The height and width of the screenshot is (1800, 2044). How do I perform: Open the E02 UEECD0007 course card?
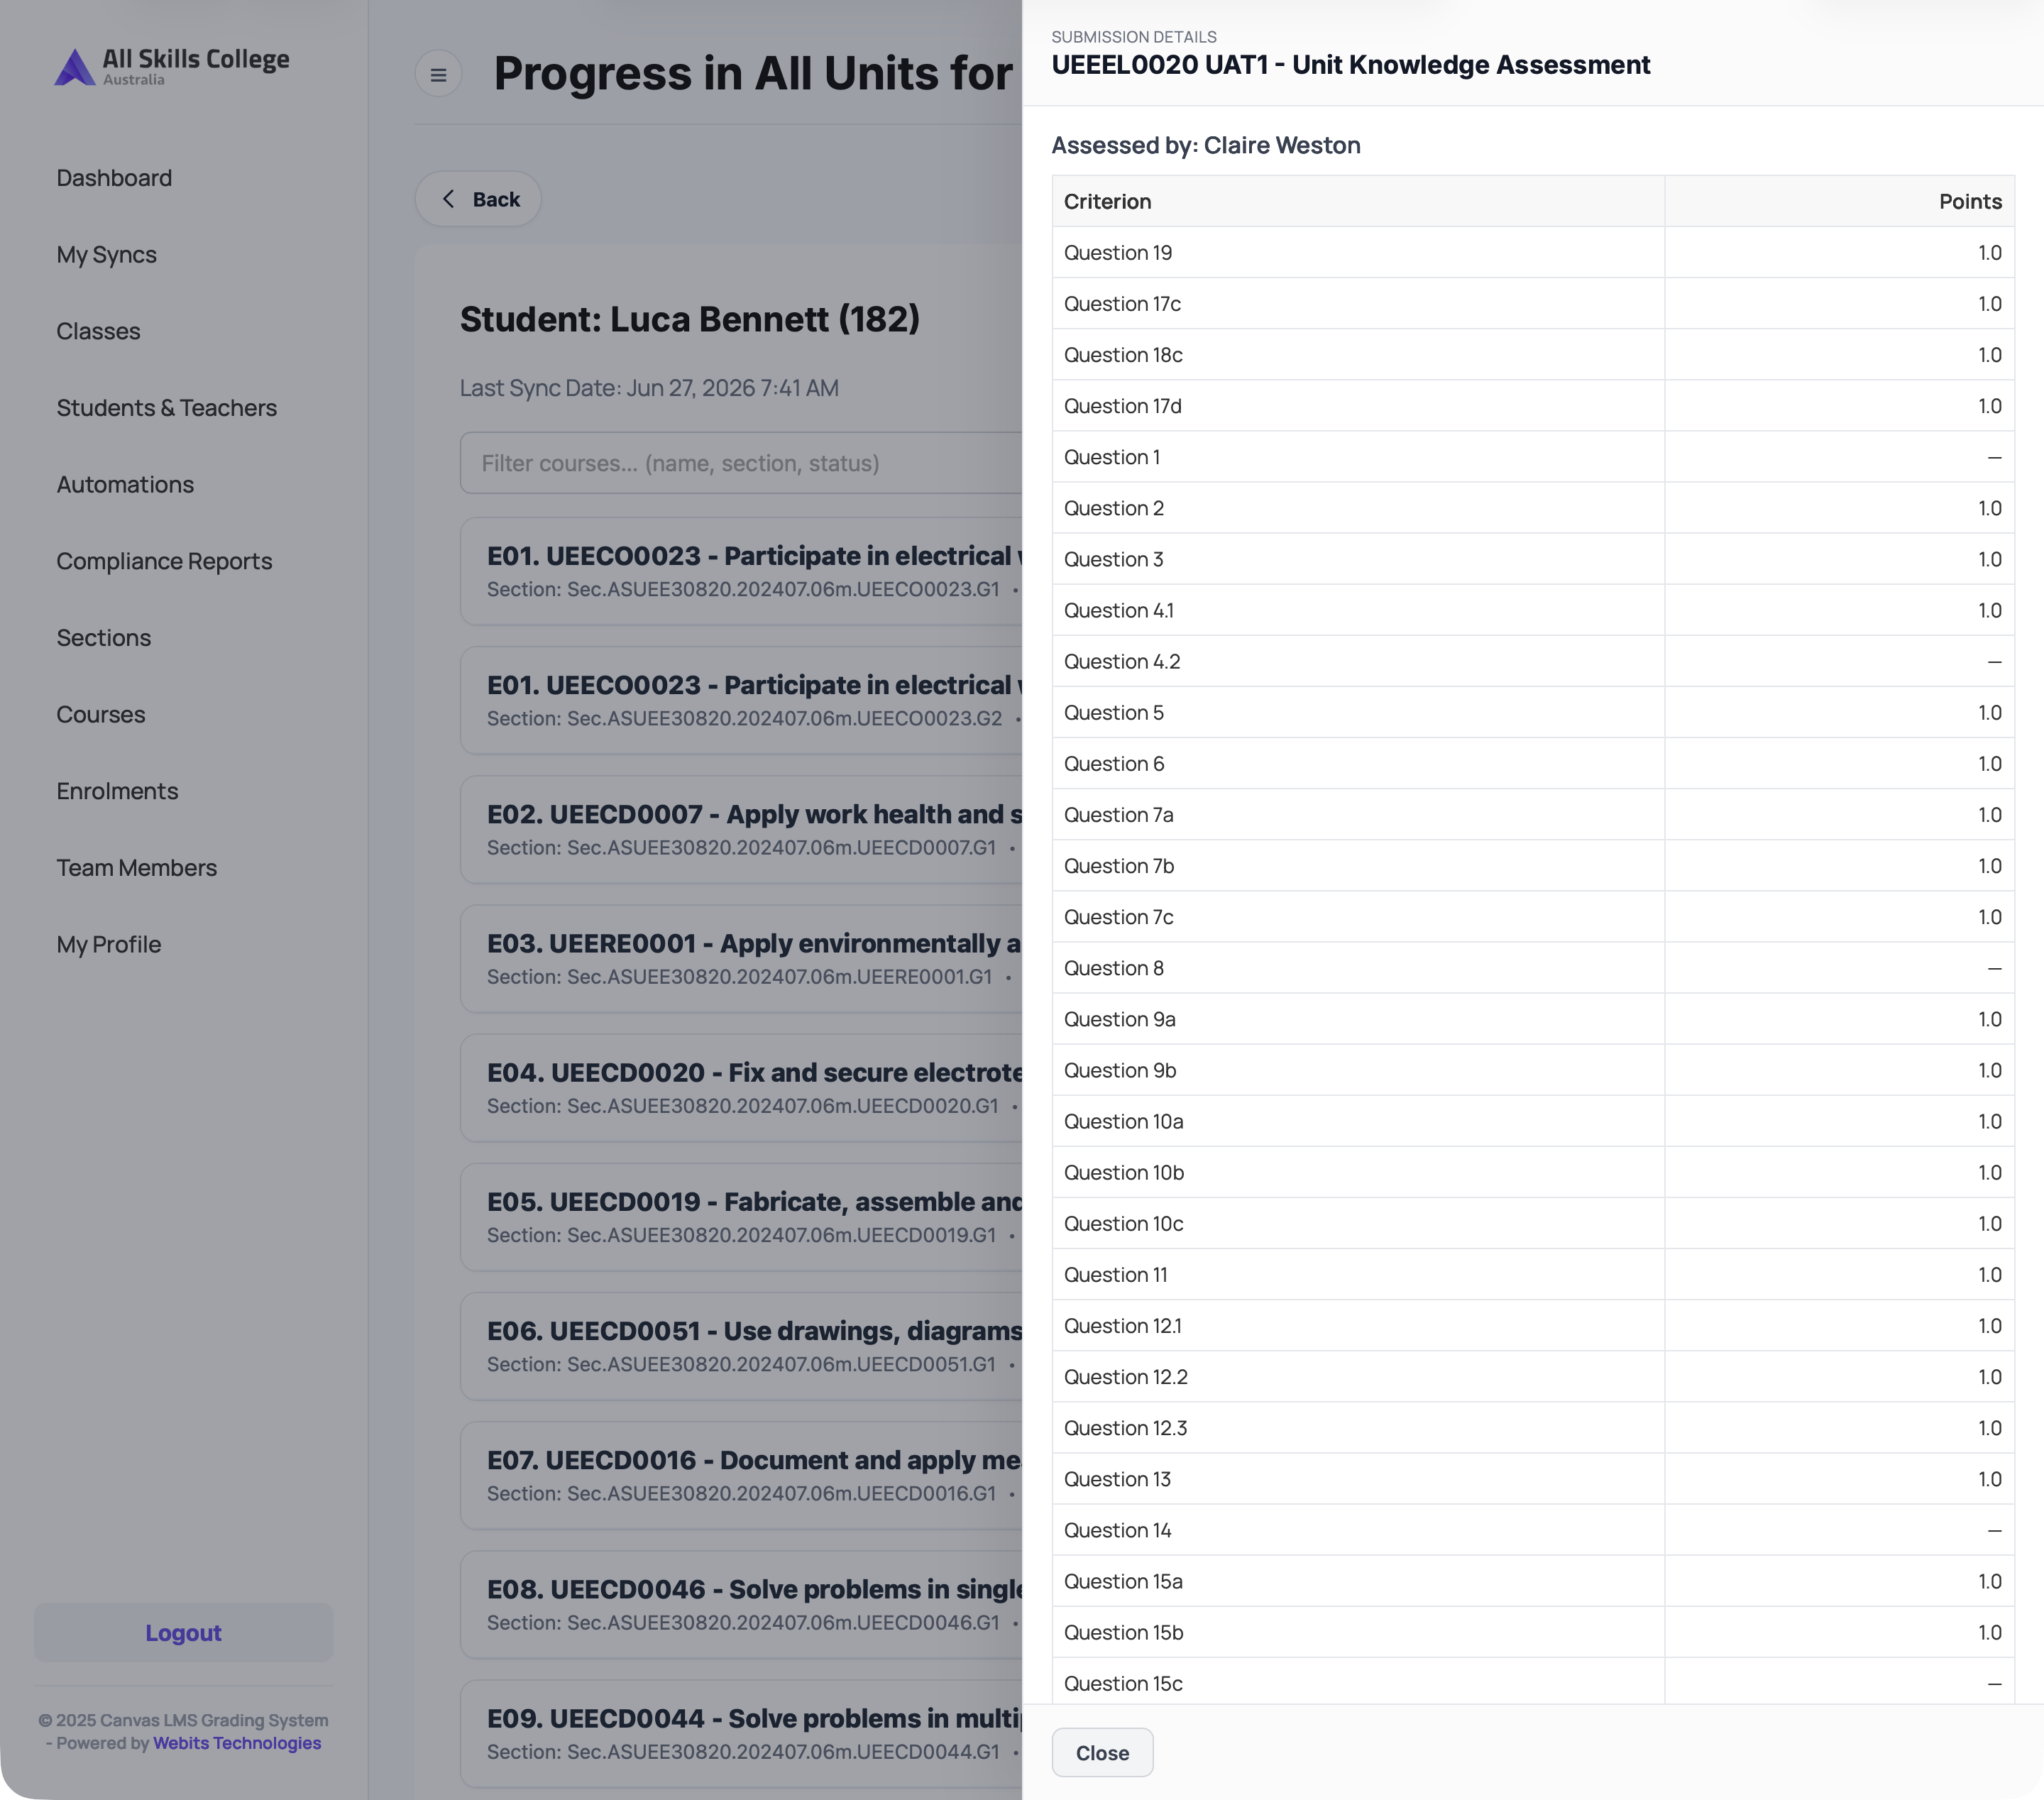[741, 829]
